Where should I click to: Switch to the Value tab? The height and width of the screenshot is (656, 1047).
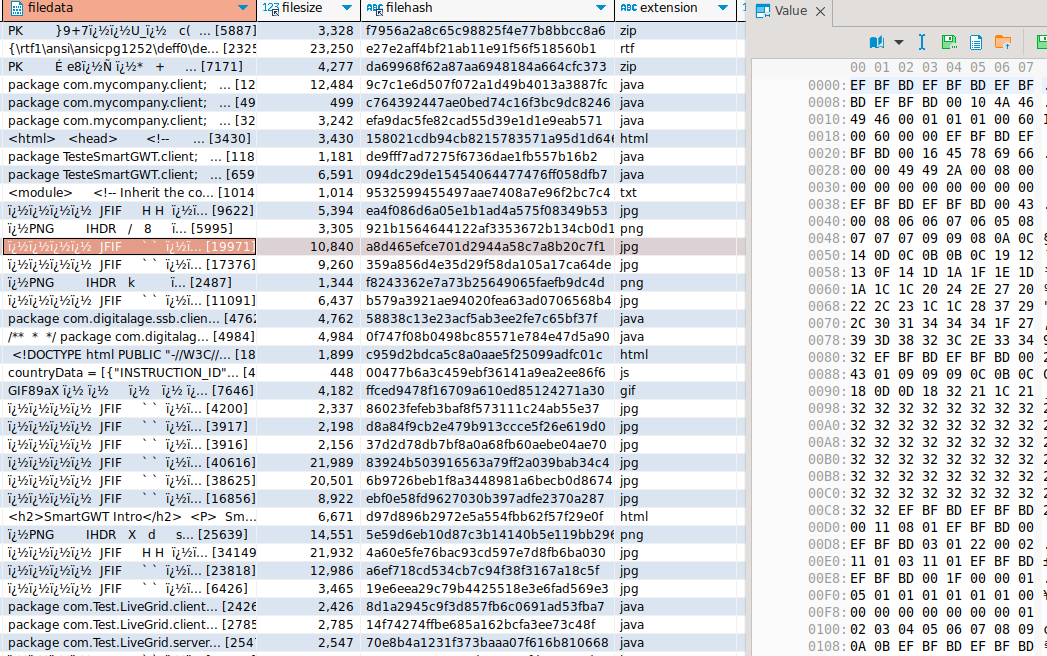click(x=791, y=11)
